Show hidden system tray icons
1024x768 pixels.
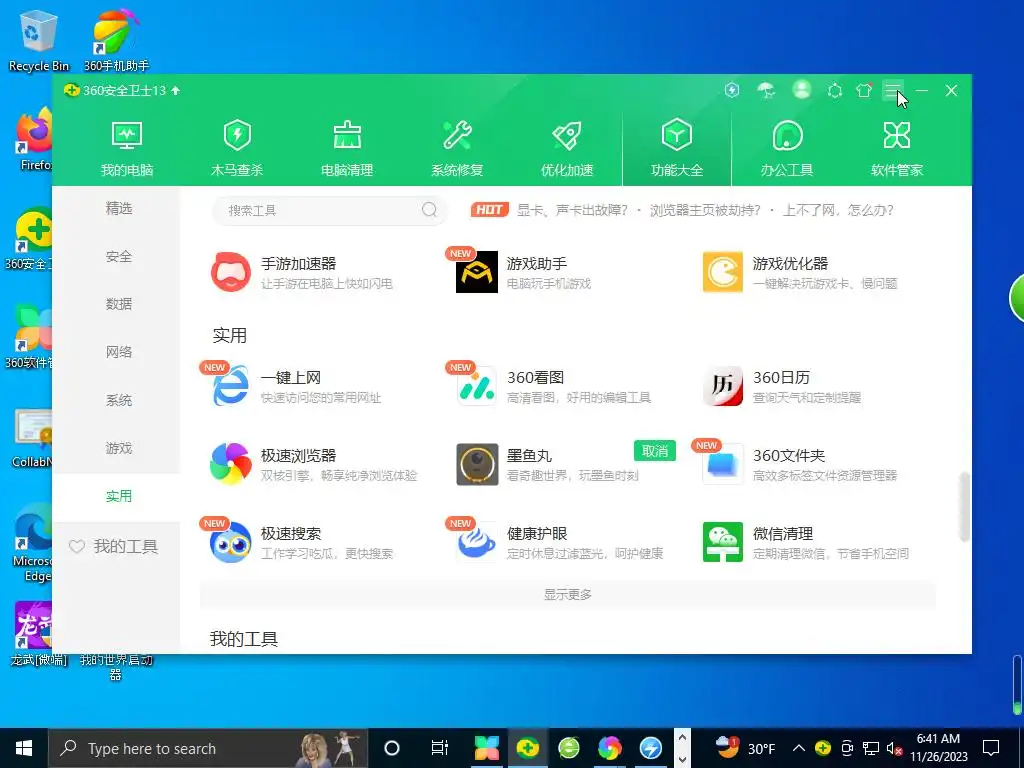point(799,748)
